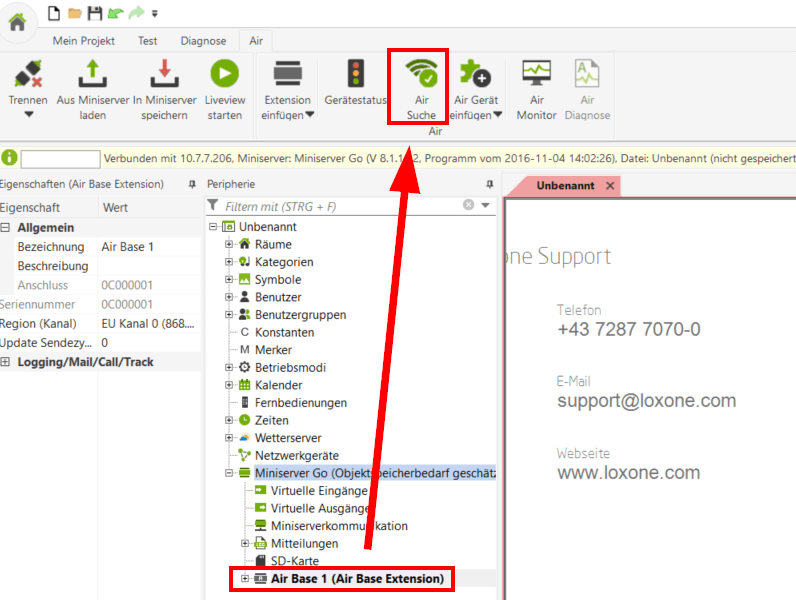The image size is (796, 600).
Task: Expand the Logging/Mail/Call/Track section
Action: pyautogui.click(x=7, y=361)
